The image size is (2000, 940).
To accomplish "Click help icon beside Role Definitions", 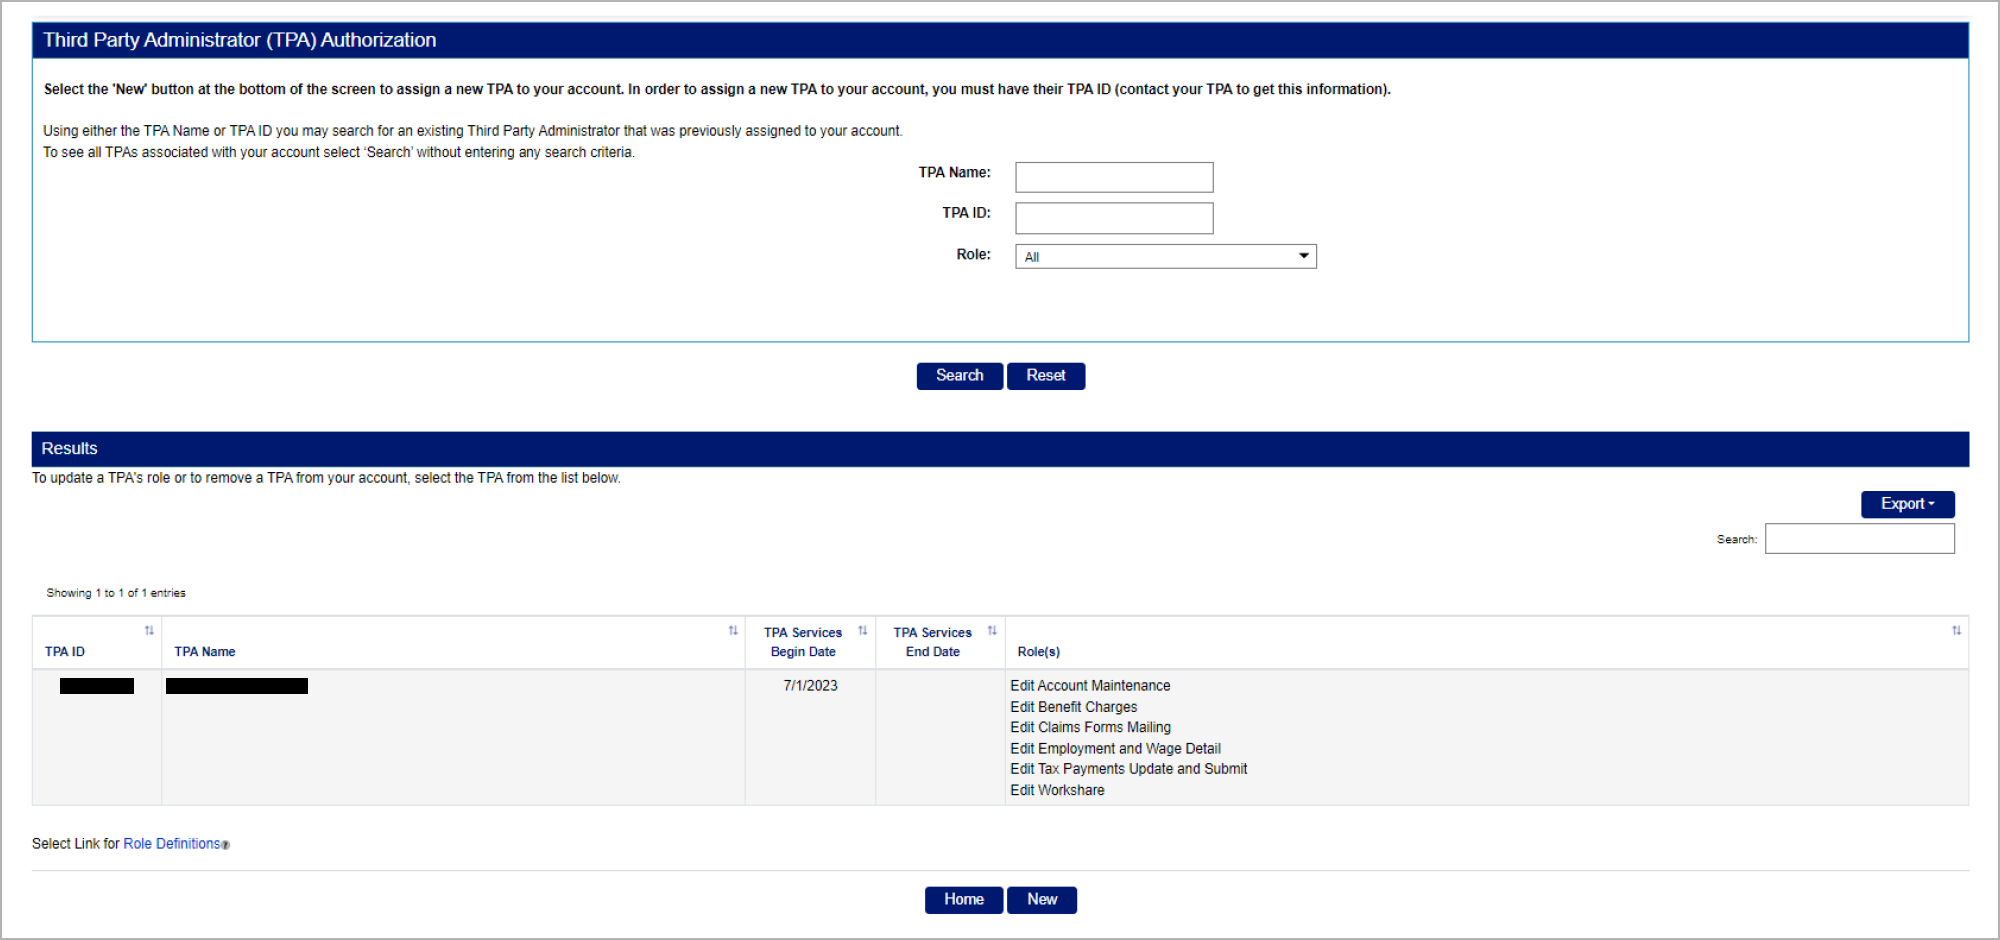I will click(x=226, y=845).
